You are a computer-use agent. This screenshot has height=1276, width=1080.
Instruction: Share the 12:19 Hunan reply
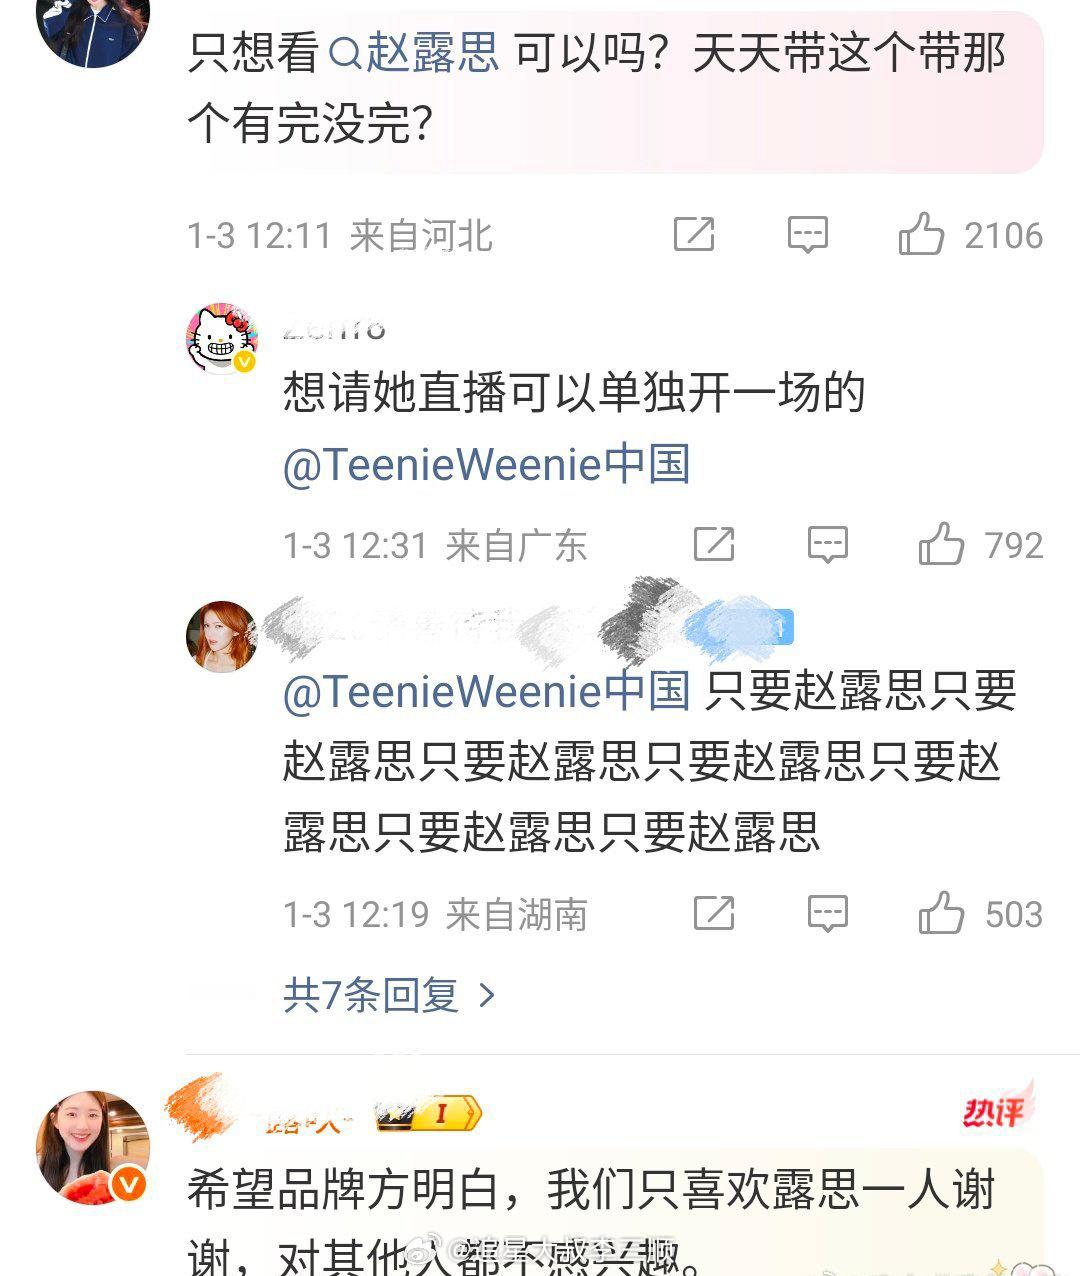tap(714, 913)
